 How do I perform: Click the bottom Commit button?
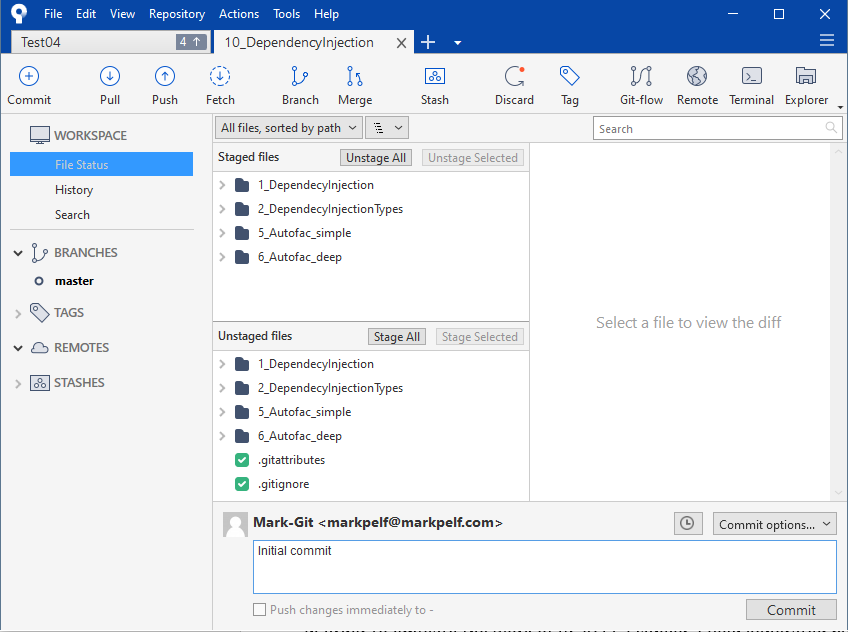(791, 610)
